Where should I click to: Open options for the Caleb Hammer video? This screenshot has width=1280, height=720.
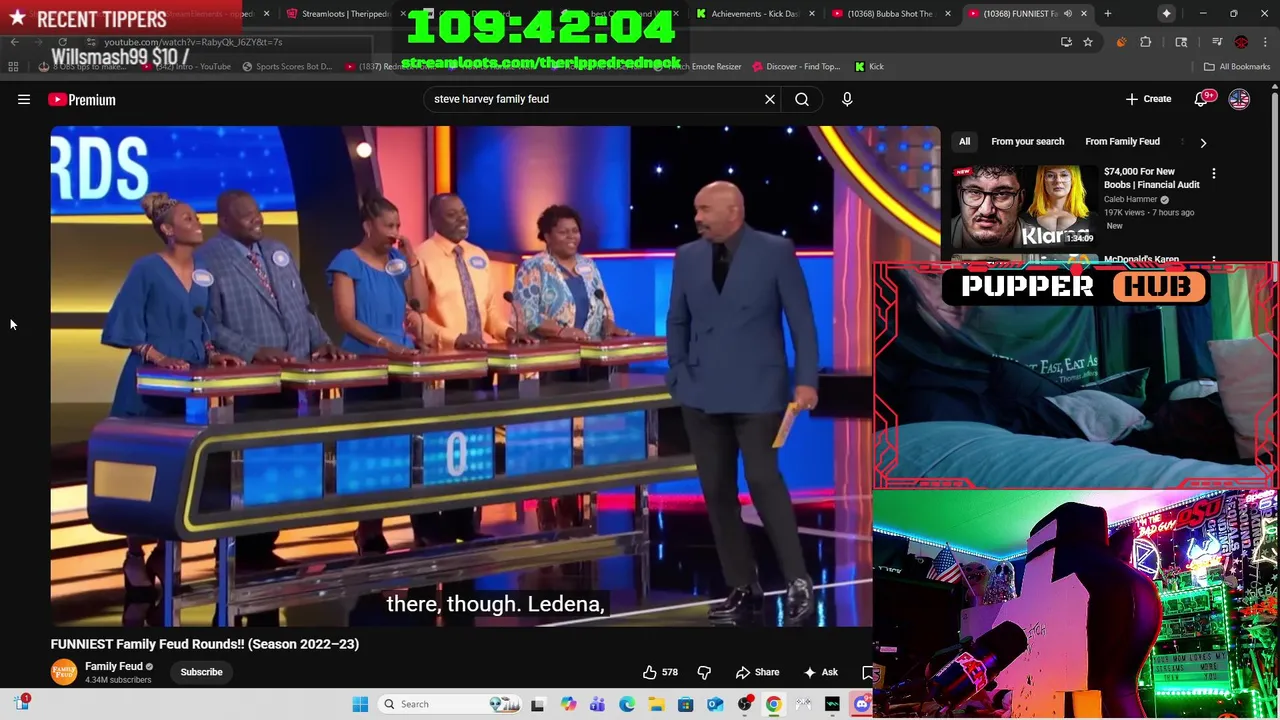[1214, 174]
